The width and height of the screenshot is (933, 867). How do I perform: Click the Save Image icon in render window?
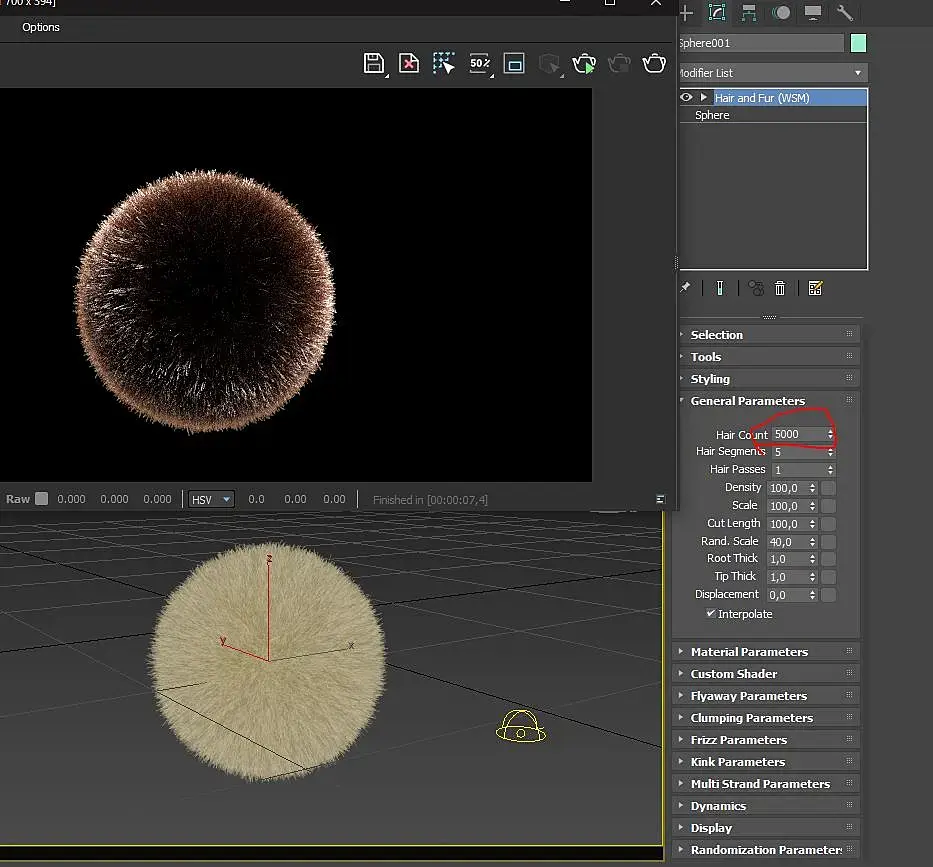click(374, 64)
